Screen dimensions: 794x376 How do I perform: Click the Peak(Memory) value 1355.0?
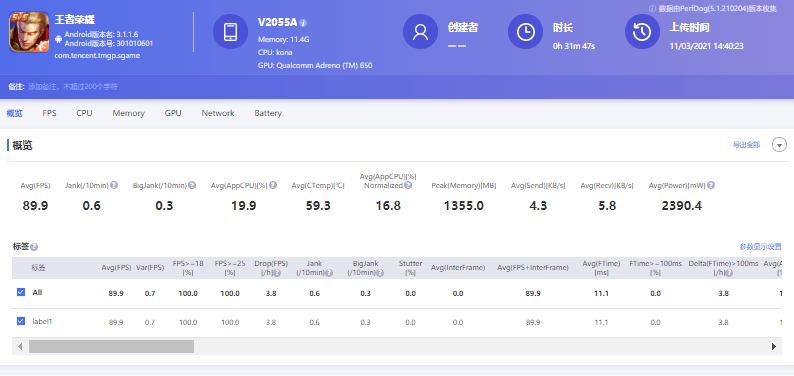464,205
